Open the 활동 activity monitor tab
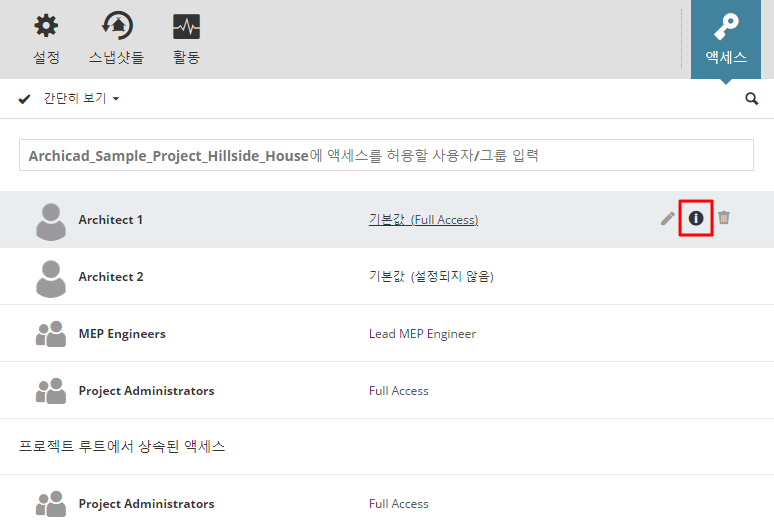Viewport: 774px width, 527px height. (x=186, y=38)
